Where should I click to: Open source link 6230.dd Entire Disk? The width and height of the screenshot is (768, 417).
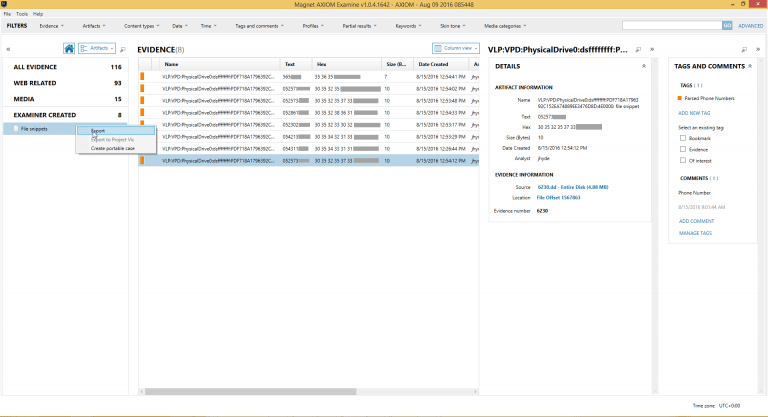pyautogui.click(x=573, y=187)
